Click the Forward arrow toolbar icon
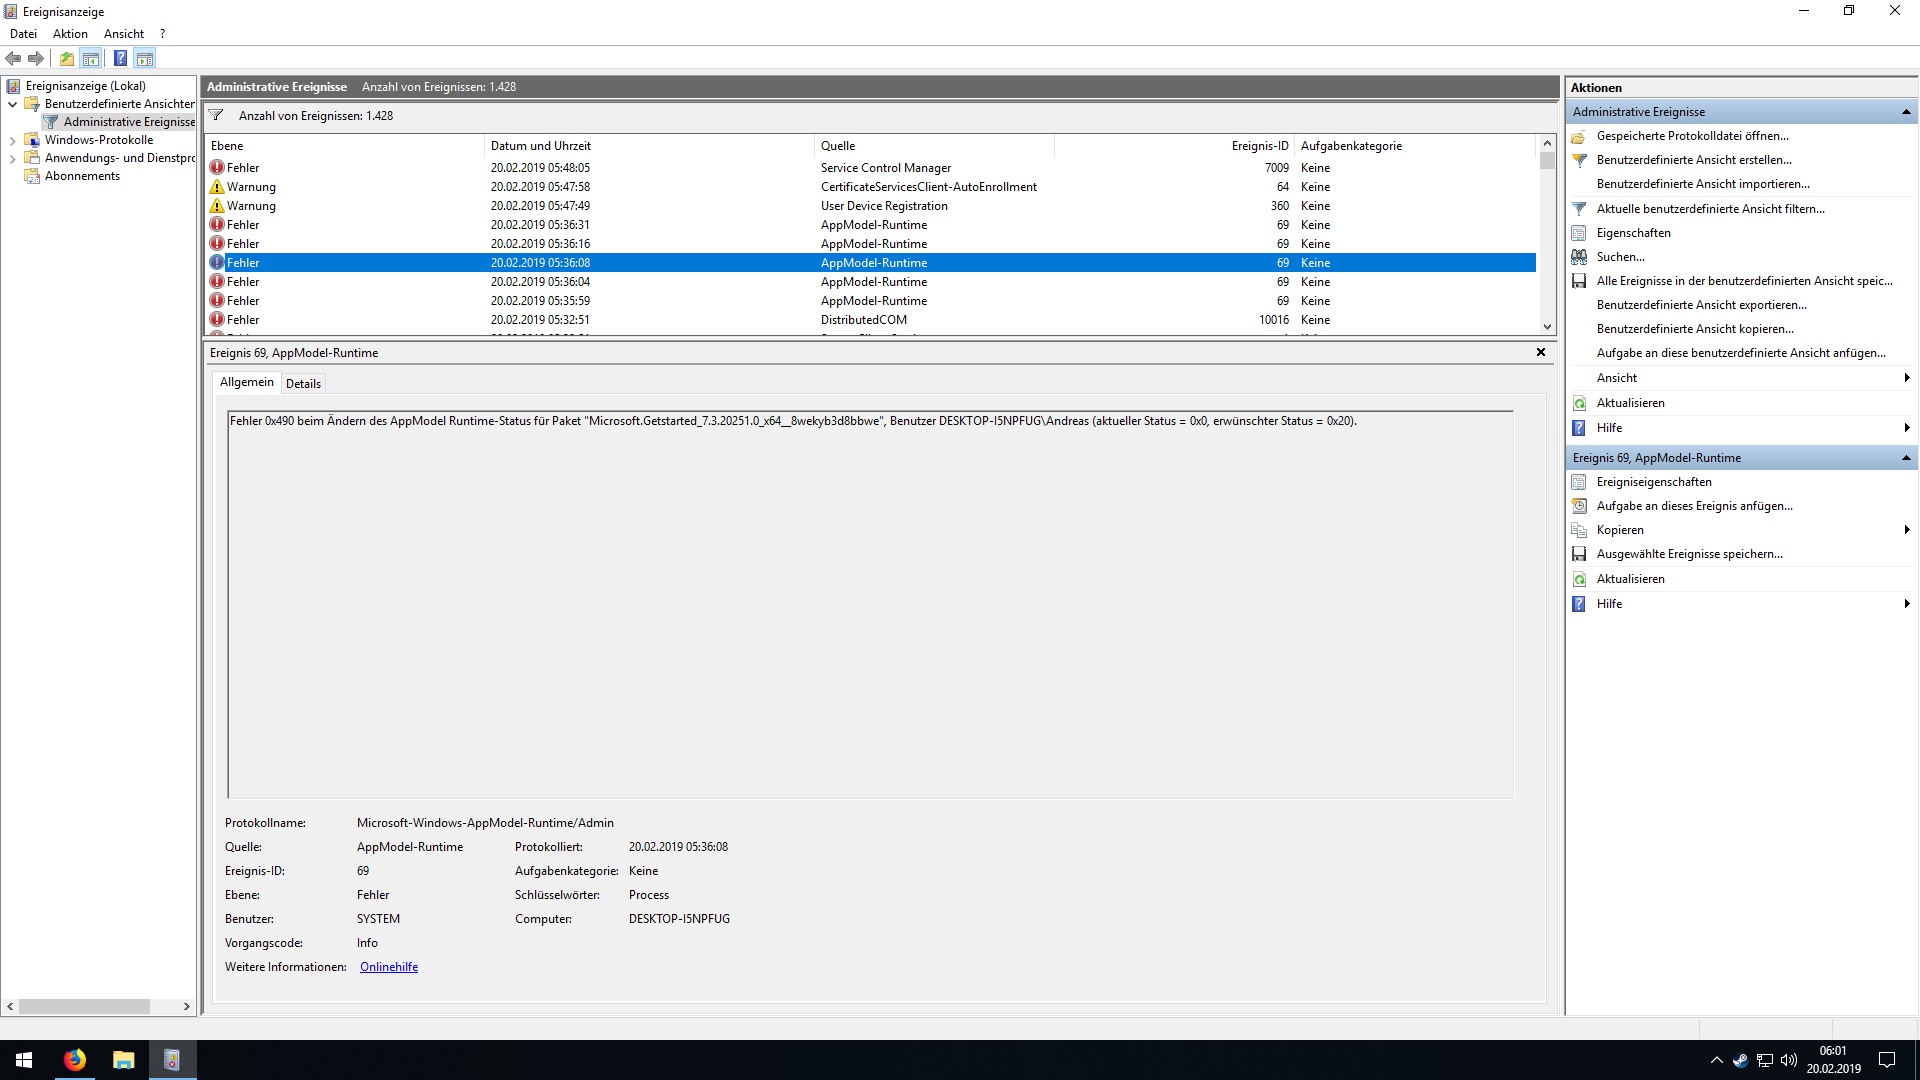The width and height of the screenshot is (1920, 1080). pyautogui.click(x=36, y=58)
